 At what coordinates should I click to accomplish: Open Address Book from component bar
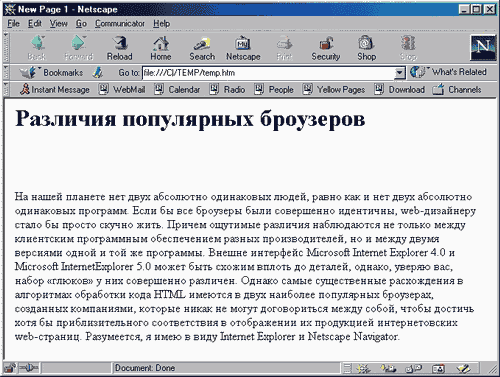click(x=438, y=368)
